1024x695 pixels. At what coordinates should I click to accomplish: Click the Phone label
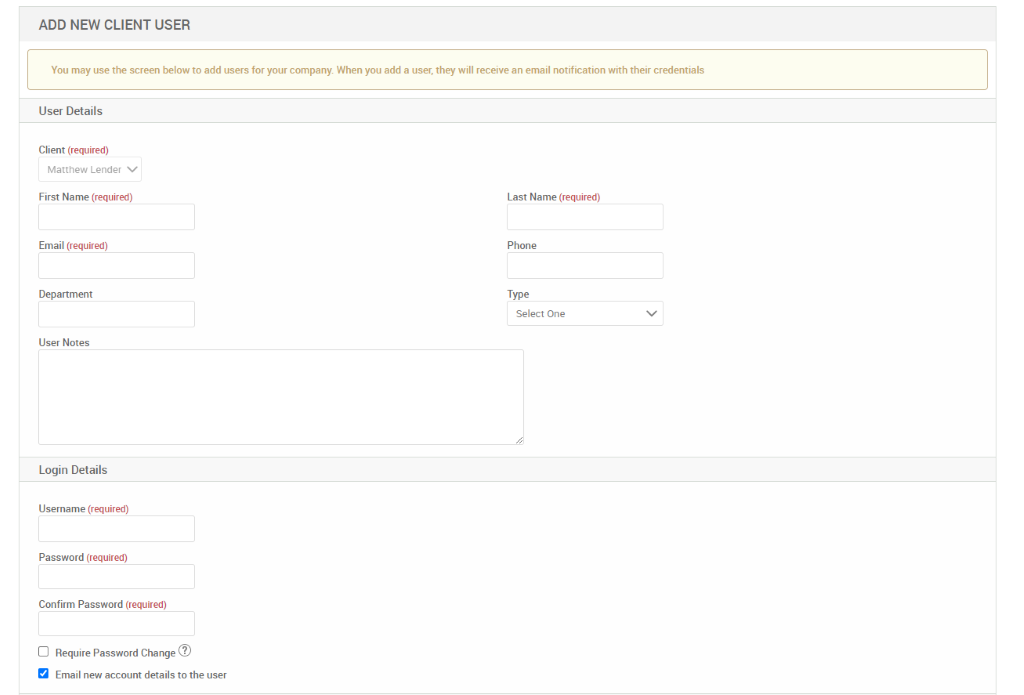click(522, 246)
